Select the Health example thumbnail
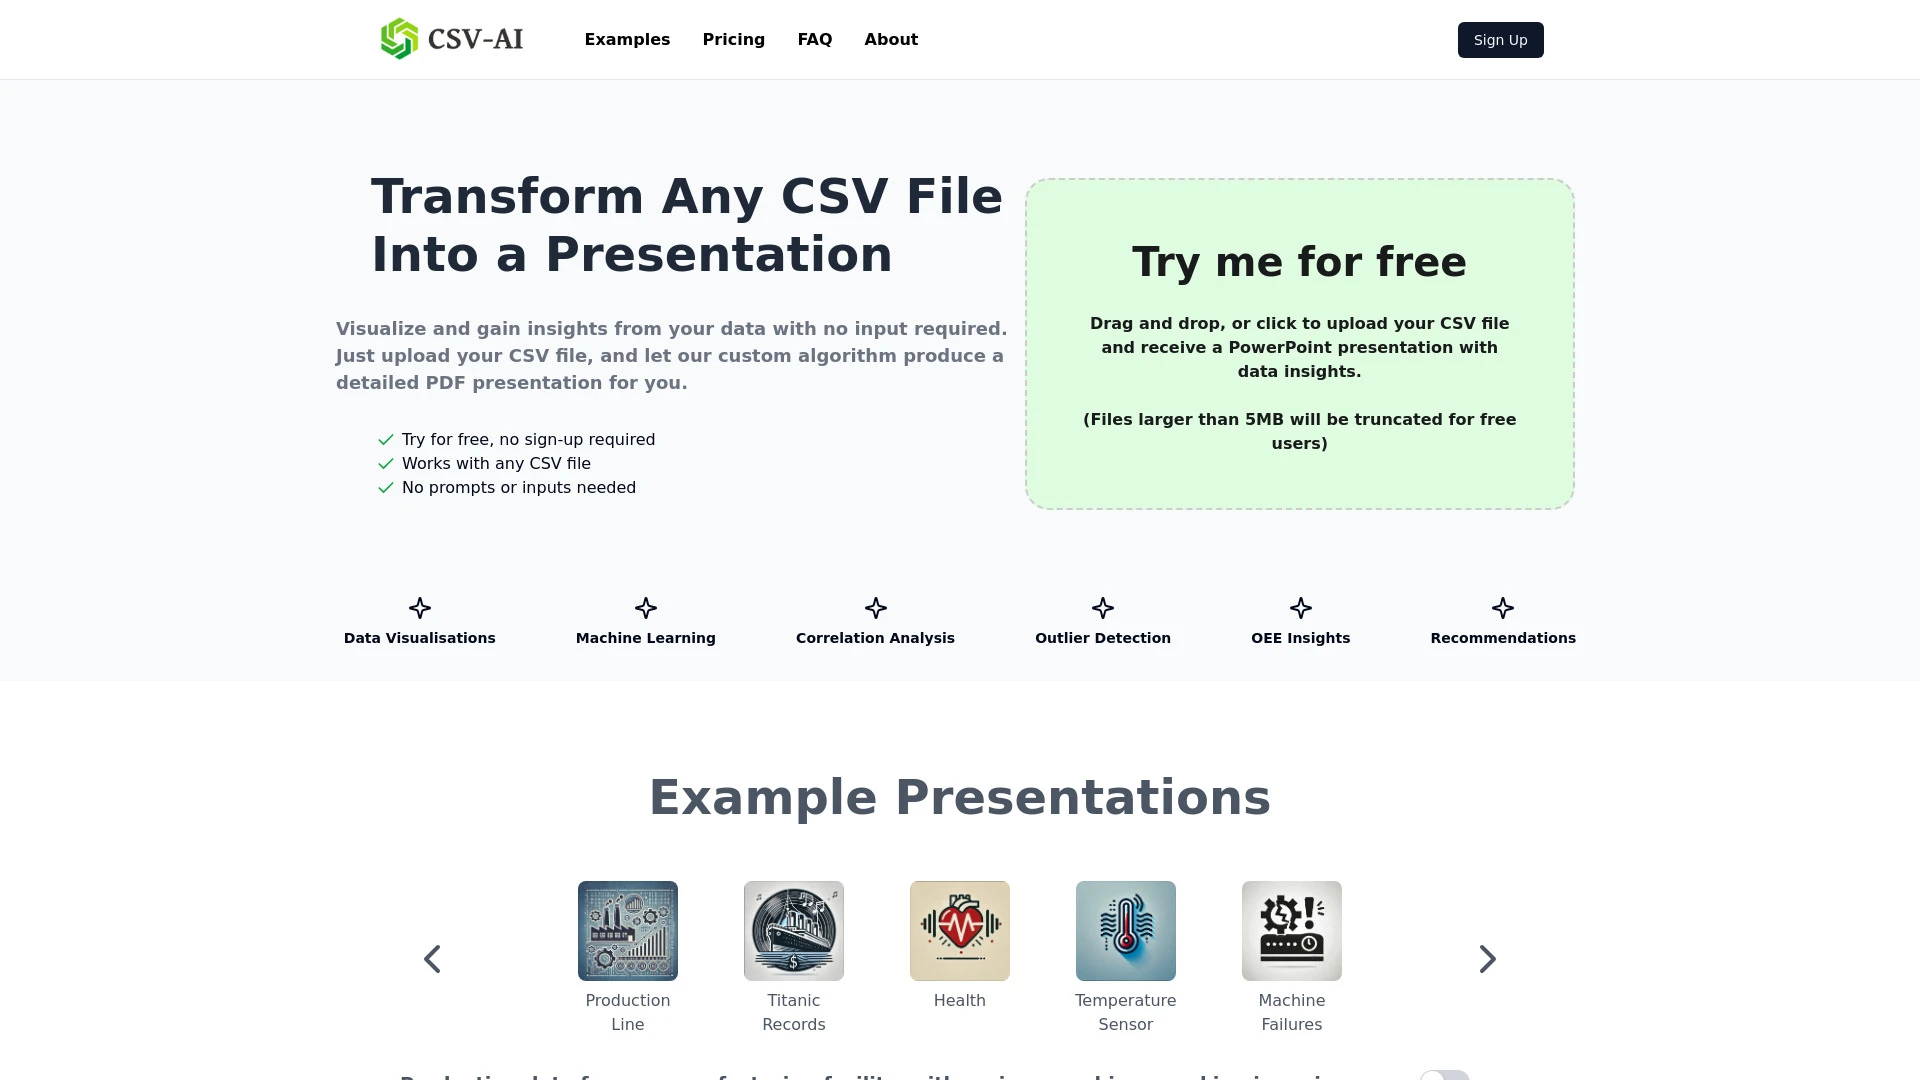The height and width of the screenshot is (1080, 1920). (x=959, y=930)
